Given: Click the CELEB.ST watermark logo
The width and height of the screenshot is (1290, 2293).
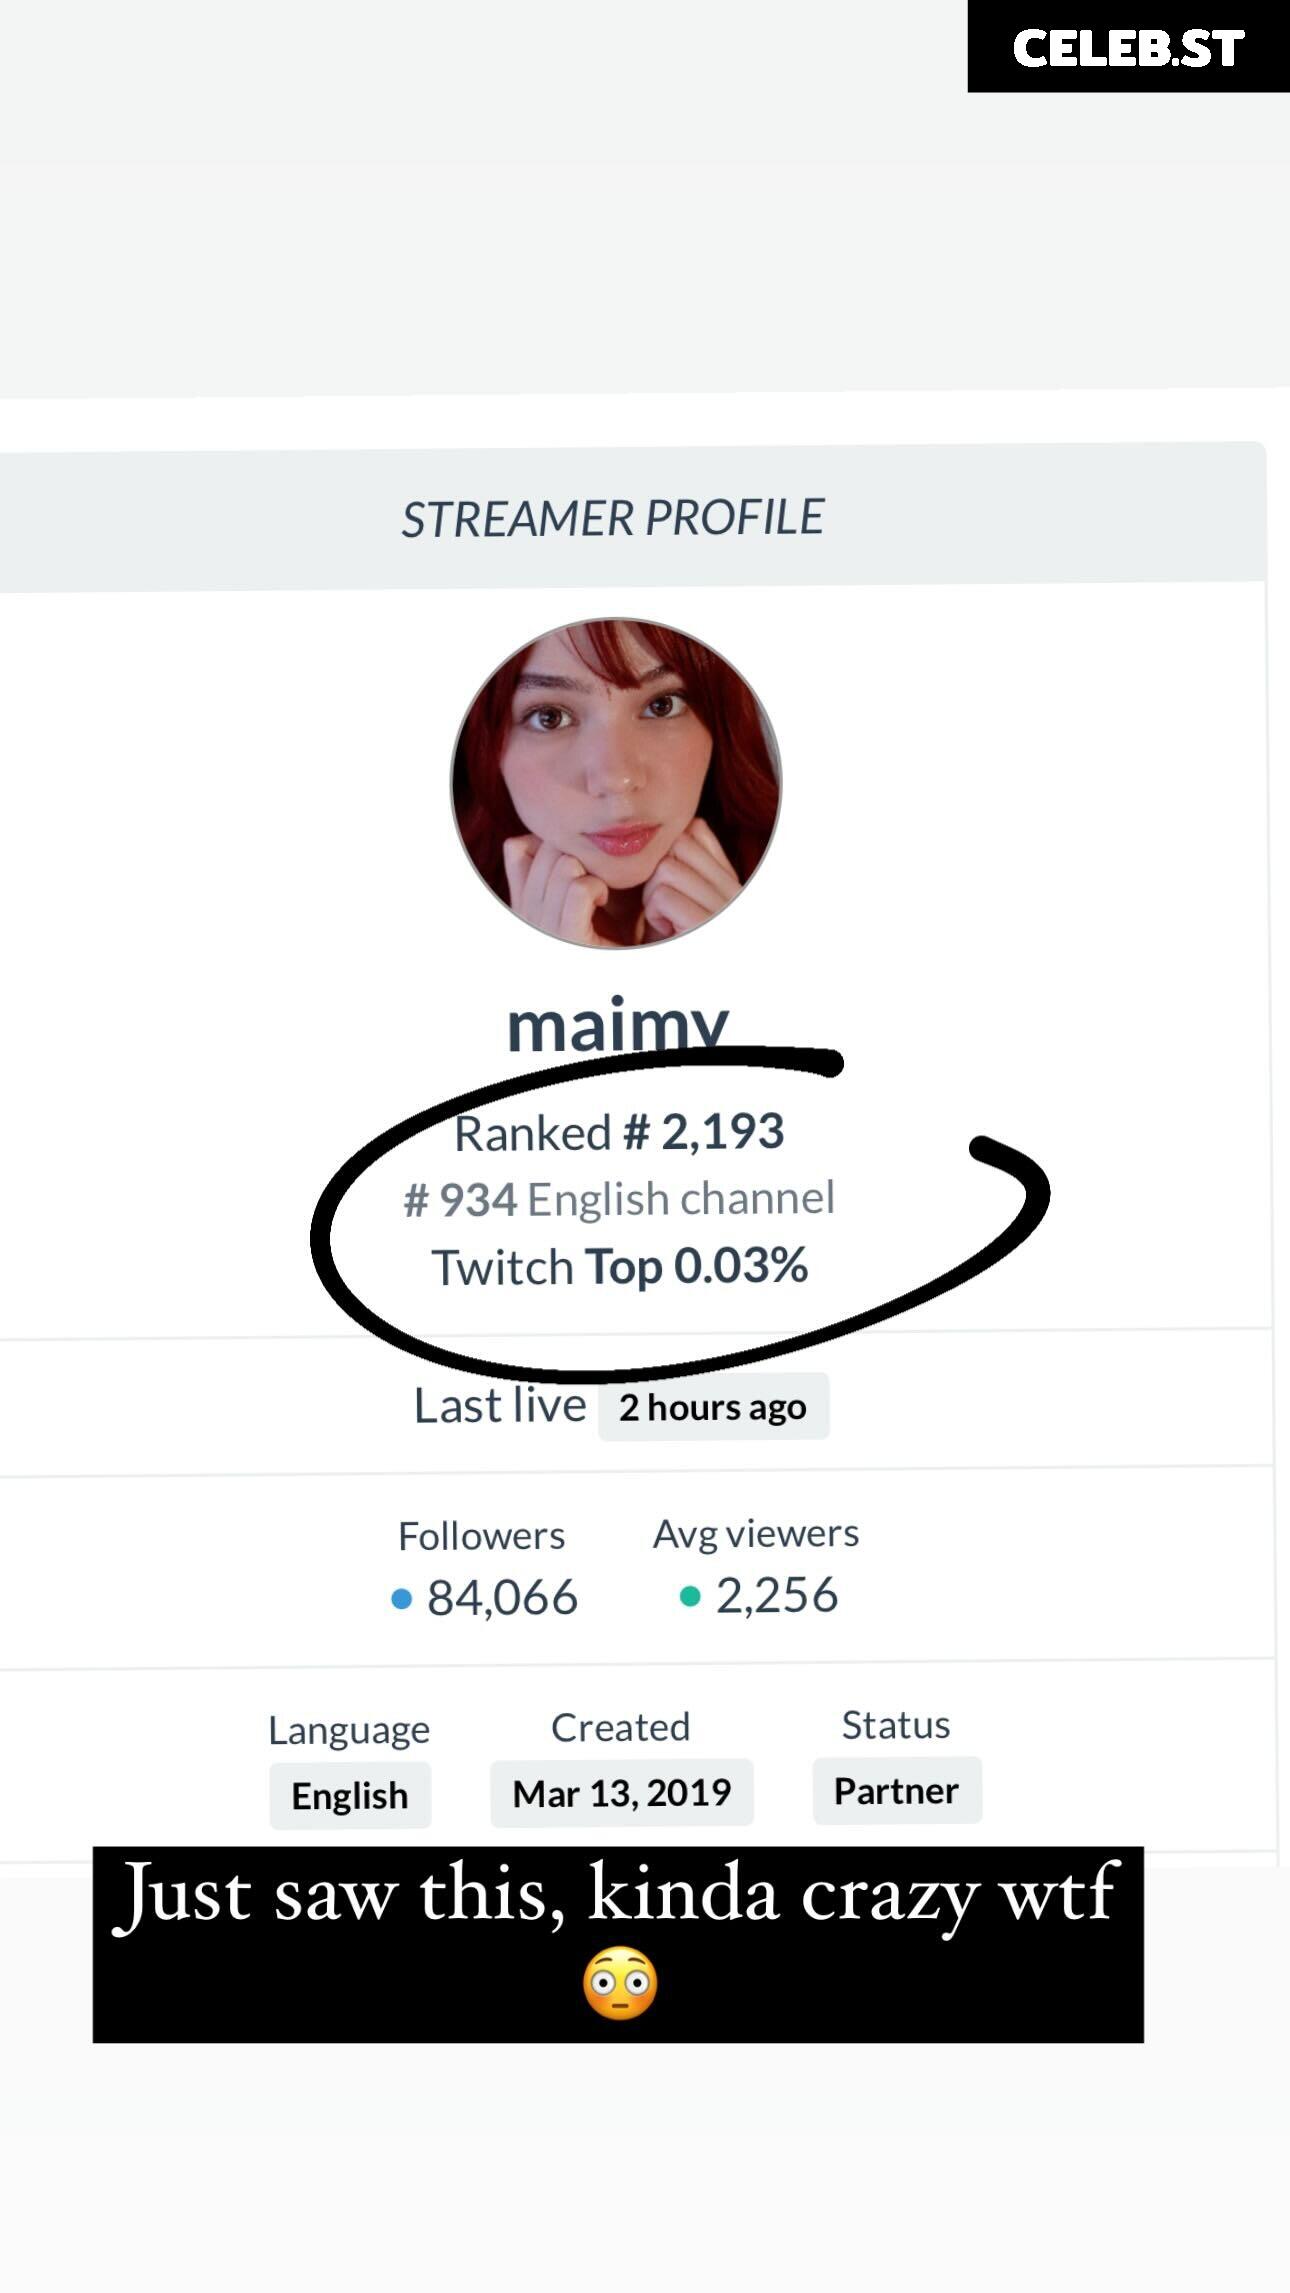Looking at the screenshot, I should (1128, 47).
